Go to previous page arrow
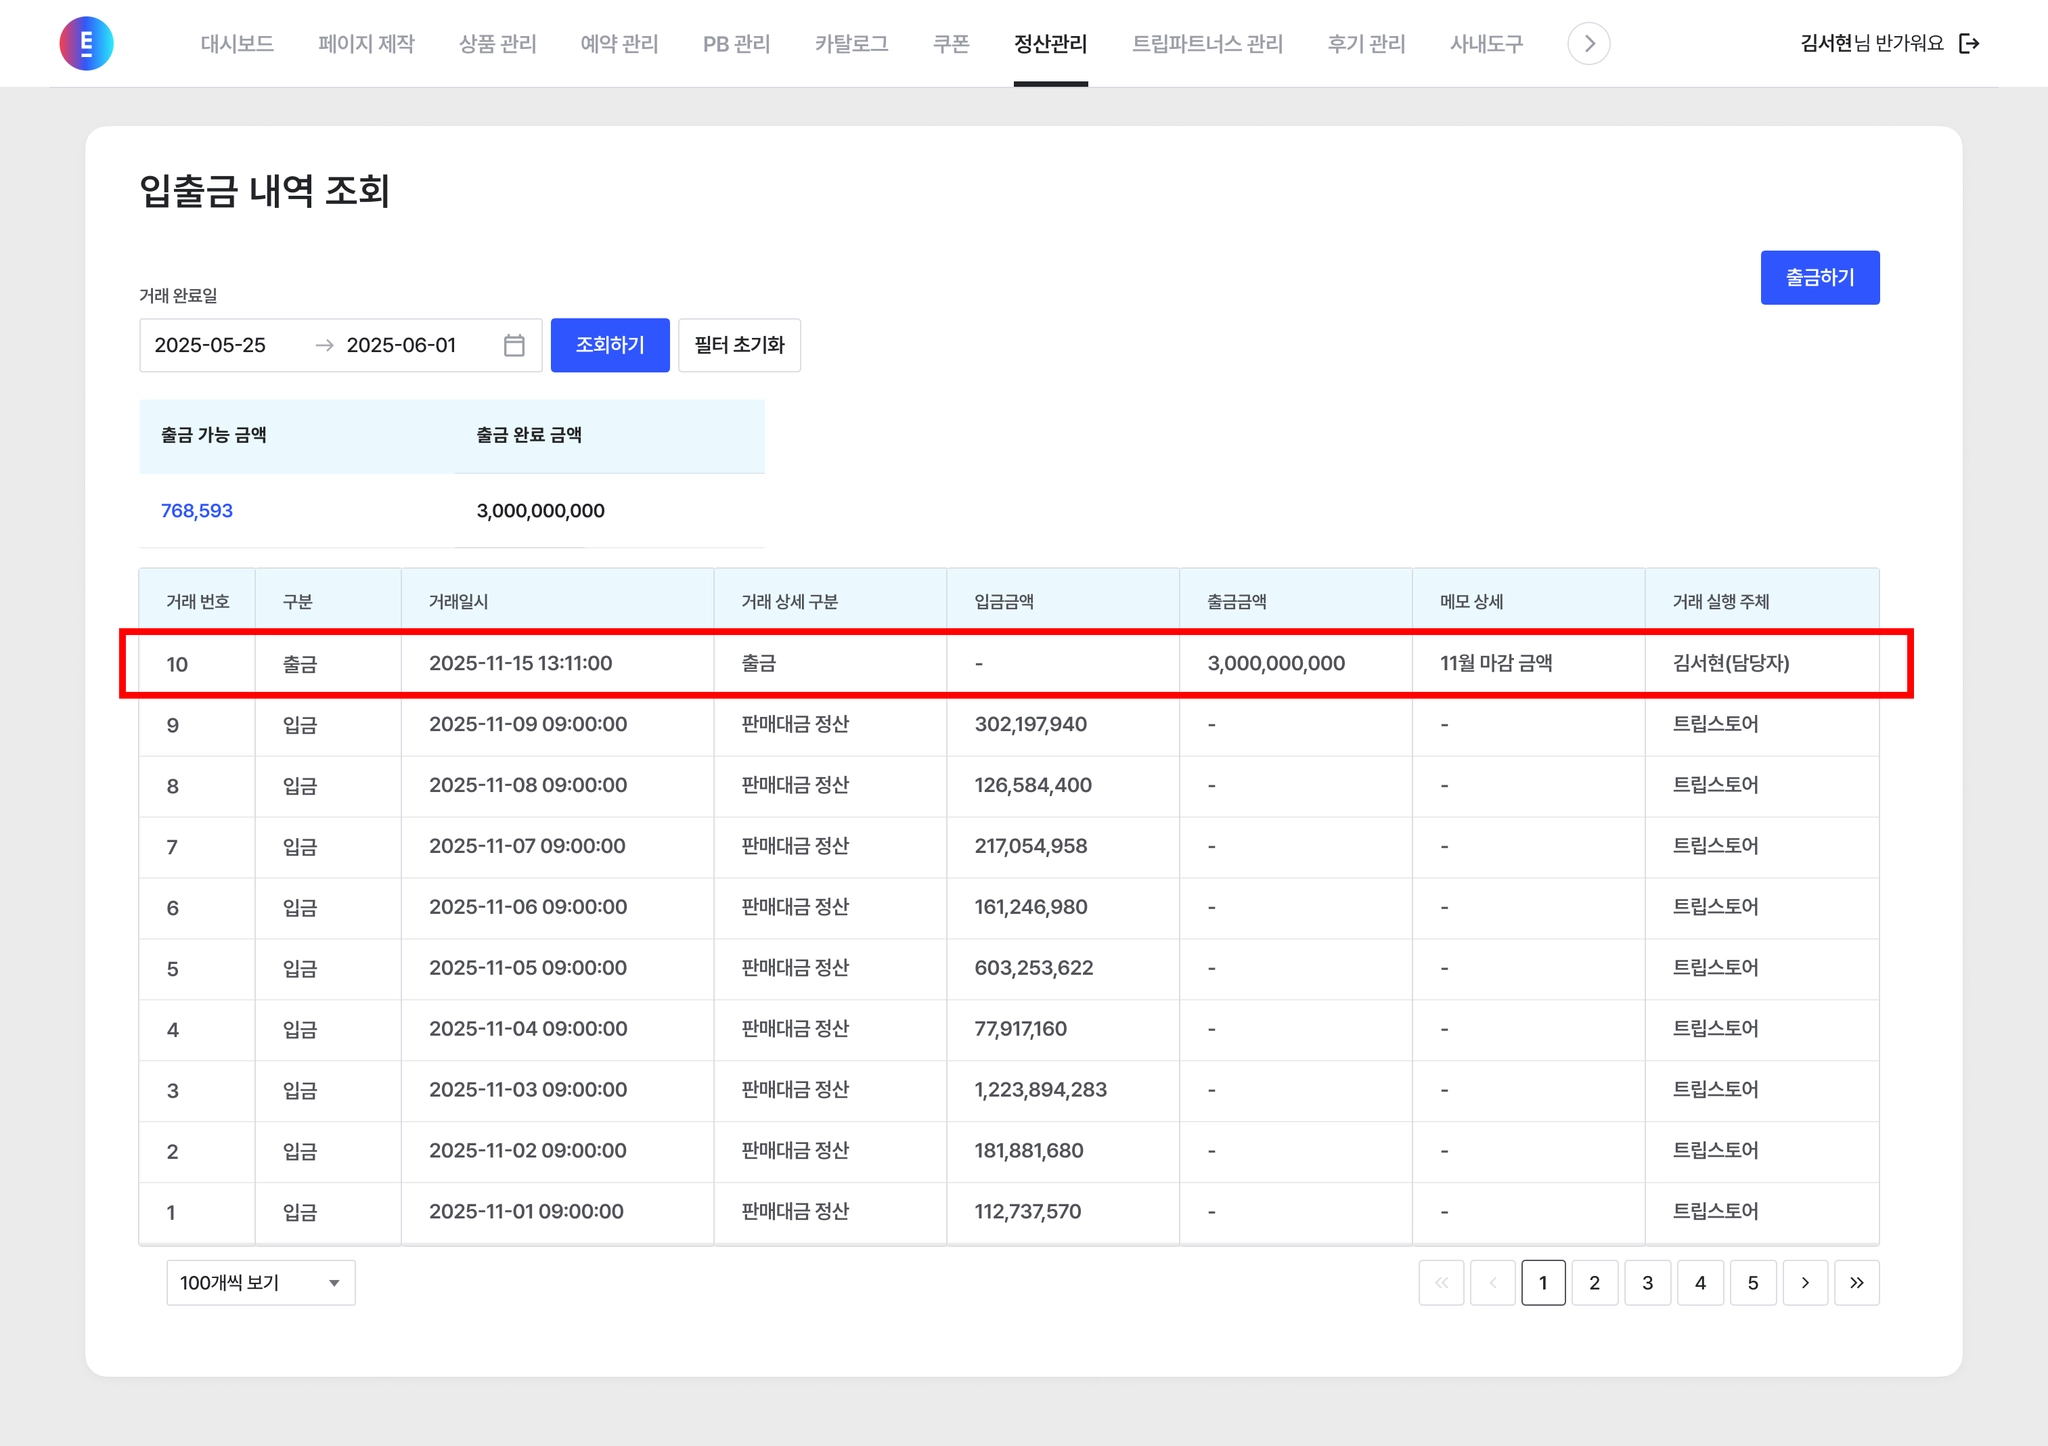Screen dimensions: 2048x1446 point(1493,1283)
